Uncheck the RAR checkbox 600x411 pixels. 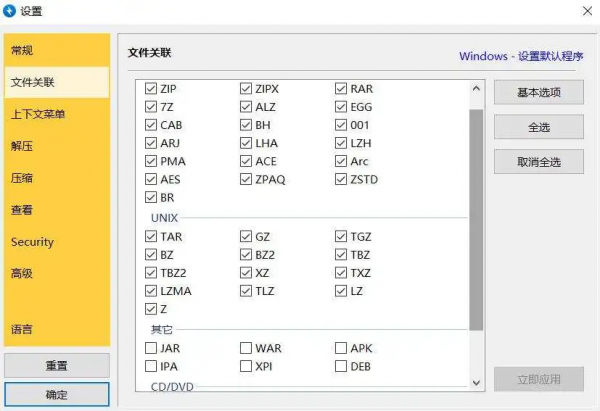pos(341,89)
